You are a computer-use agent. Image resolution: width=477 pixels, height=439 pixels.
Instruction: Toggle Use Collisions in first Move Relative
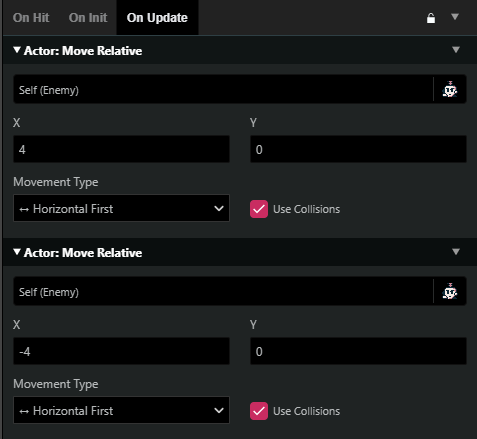tap(259, 209)
